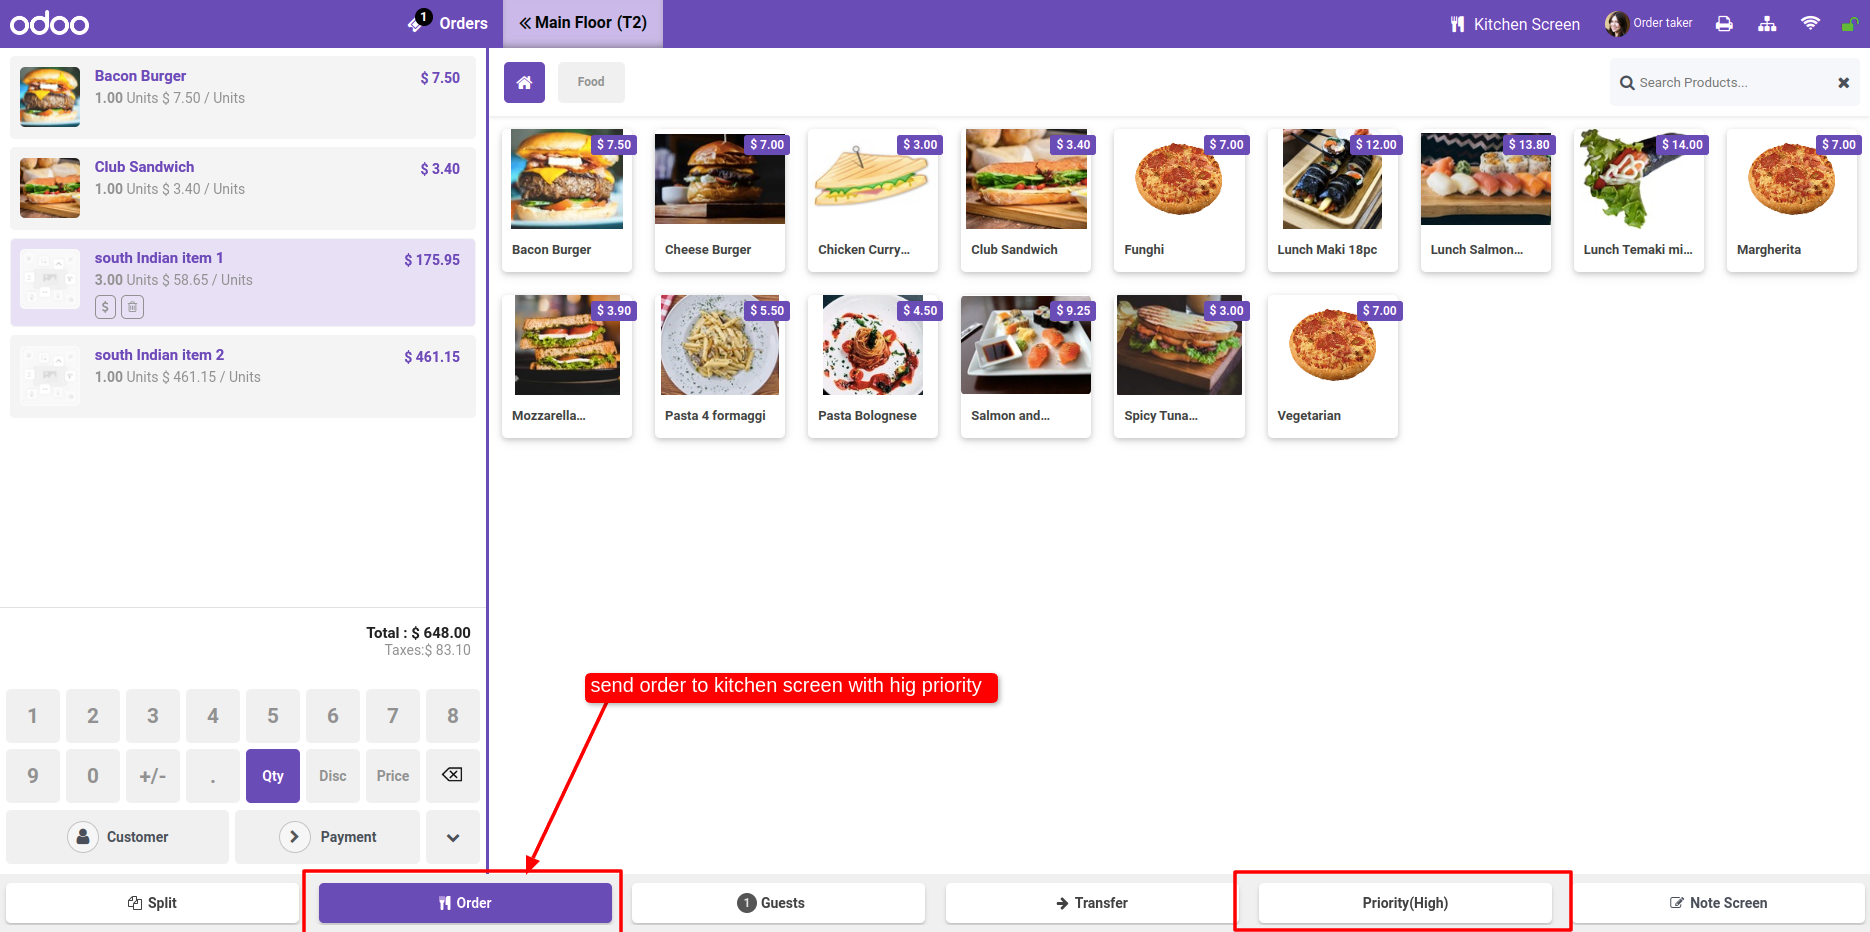This screenshot has height=932, width=1870.
Task: Click numpad key 6
Action: 333,716
